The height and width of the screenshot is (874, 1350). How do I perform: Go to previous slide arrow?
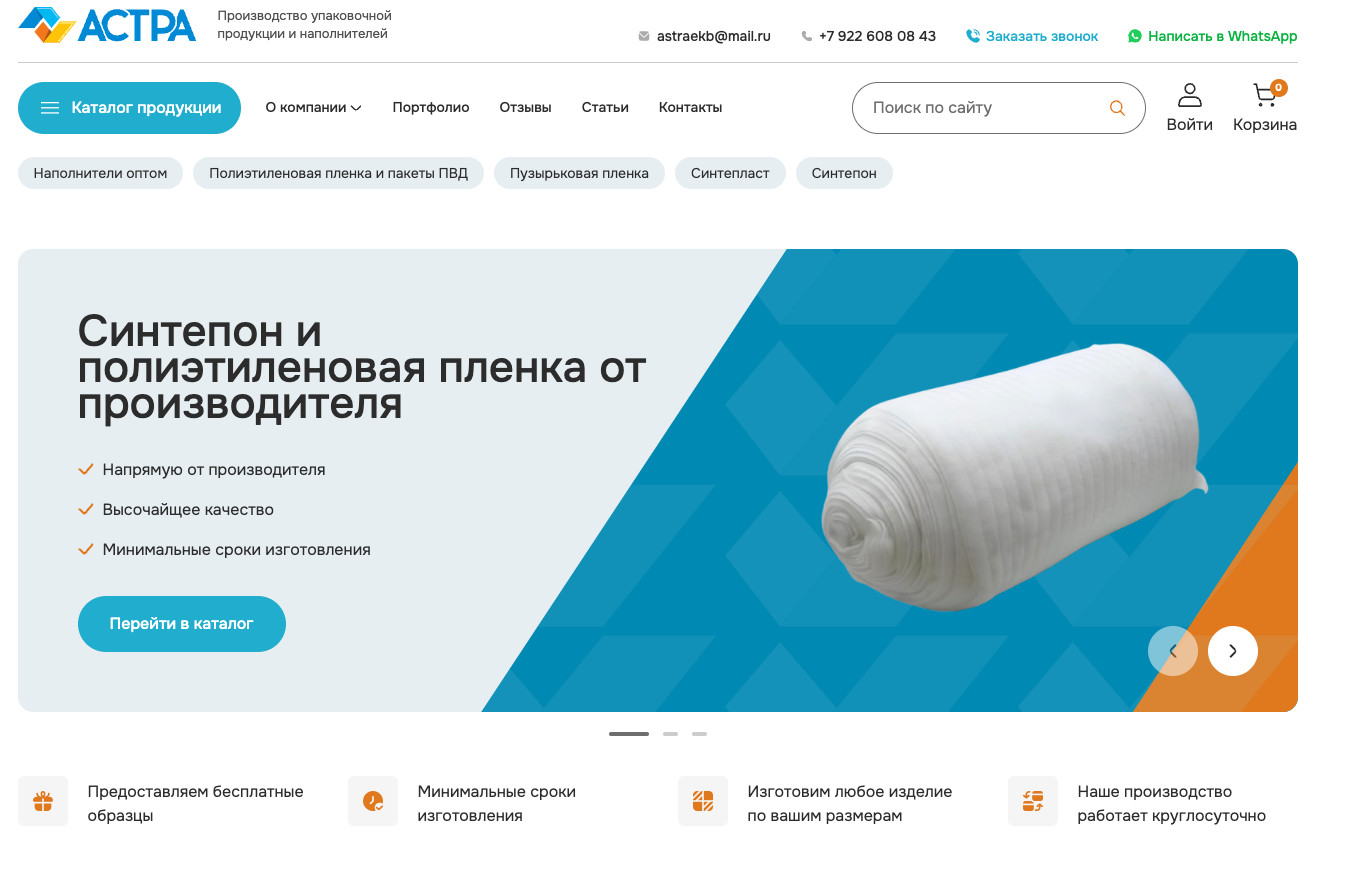coord(1173,651)
